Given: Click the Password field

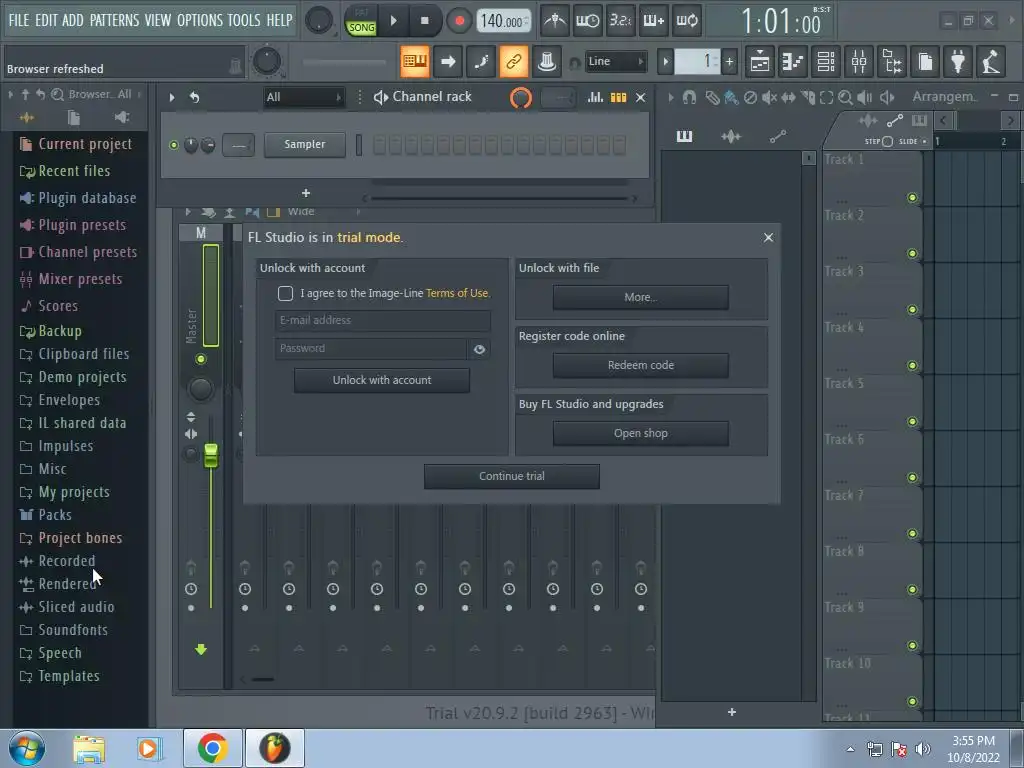Looking at the screenshot, I should click(x=371, y=349).
